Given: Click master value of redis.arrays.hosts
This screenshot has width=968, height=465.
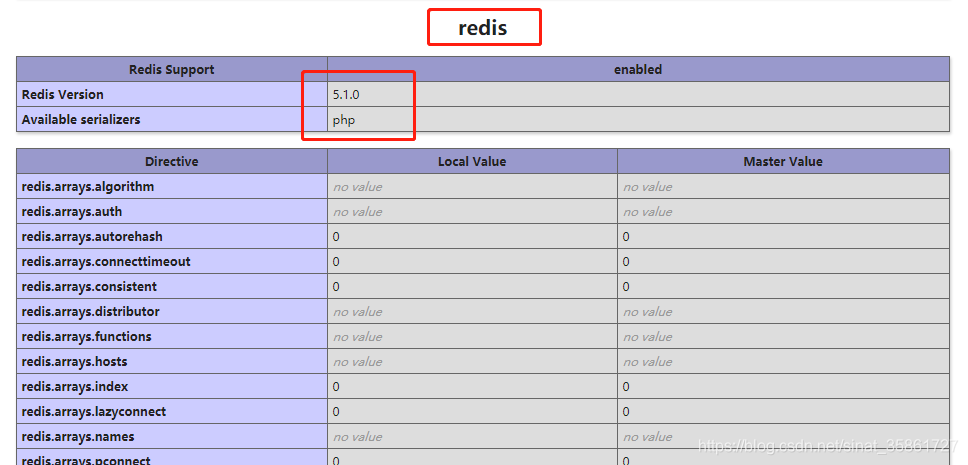Looking at the screenshot, I should (648, 361).
